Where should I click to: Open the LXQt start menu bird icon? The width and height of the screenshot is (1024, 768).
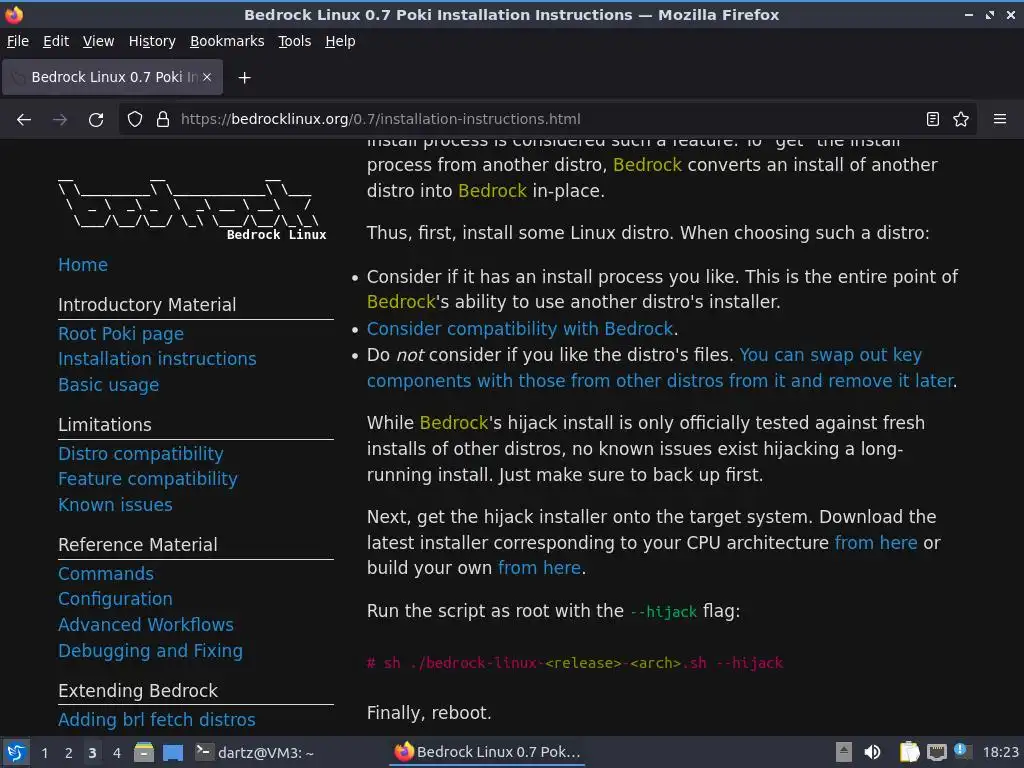coord(16,752)
